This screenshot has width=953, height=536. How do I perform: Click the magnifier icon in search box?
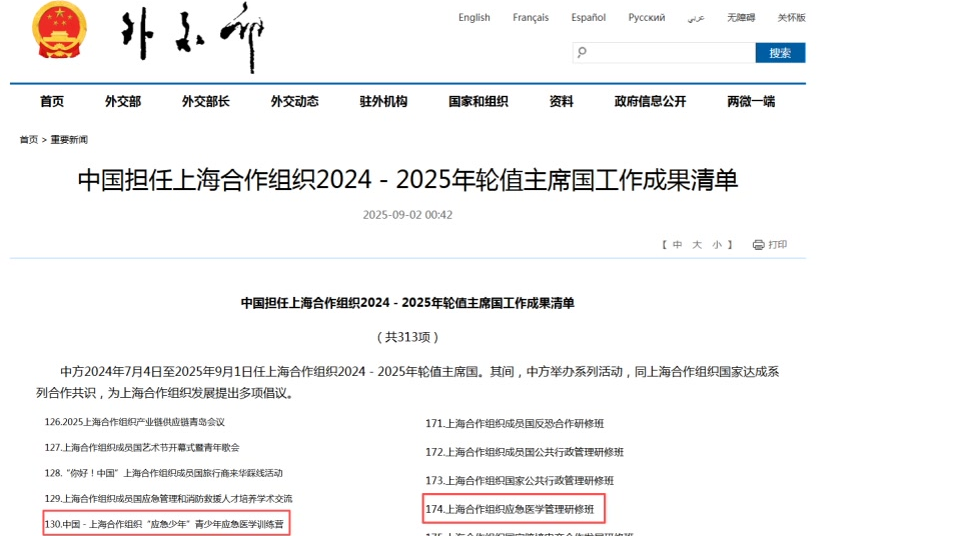coord(583,52)
